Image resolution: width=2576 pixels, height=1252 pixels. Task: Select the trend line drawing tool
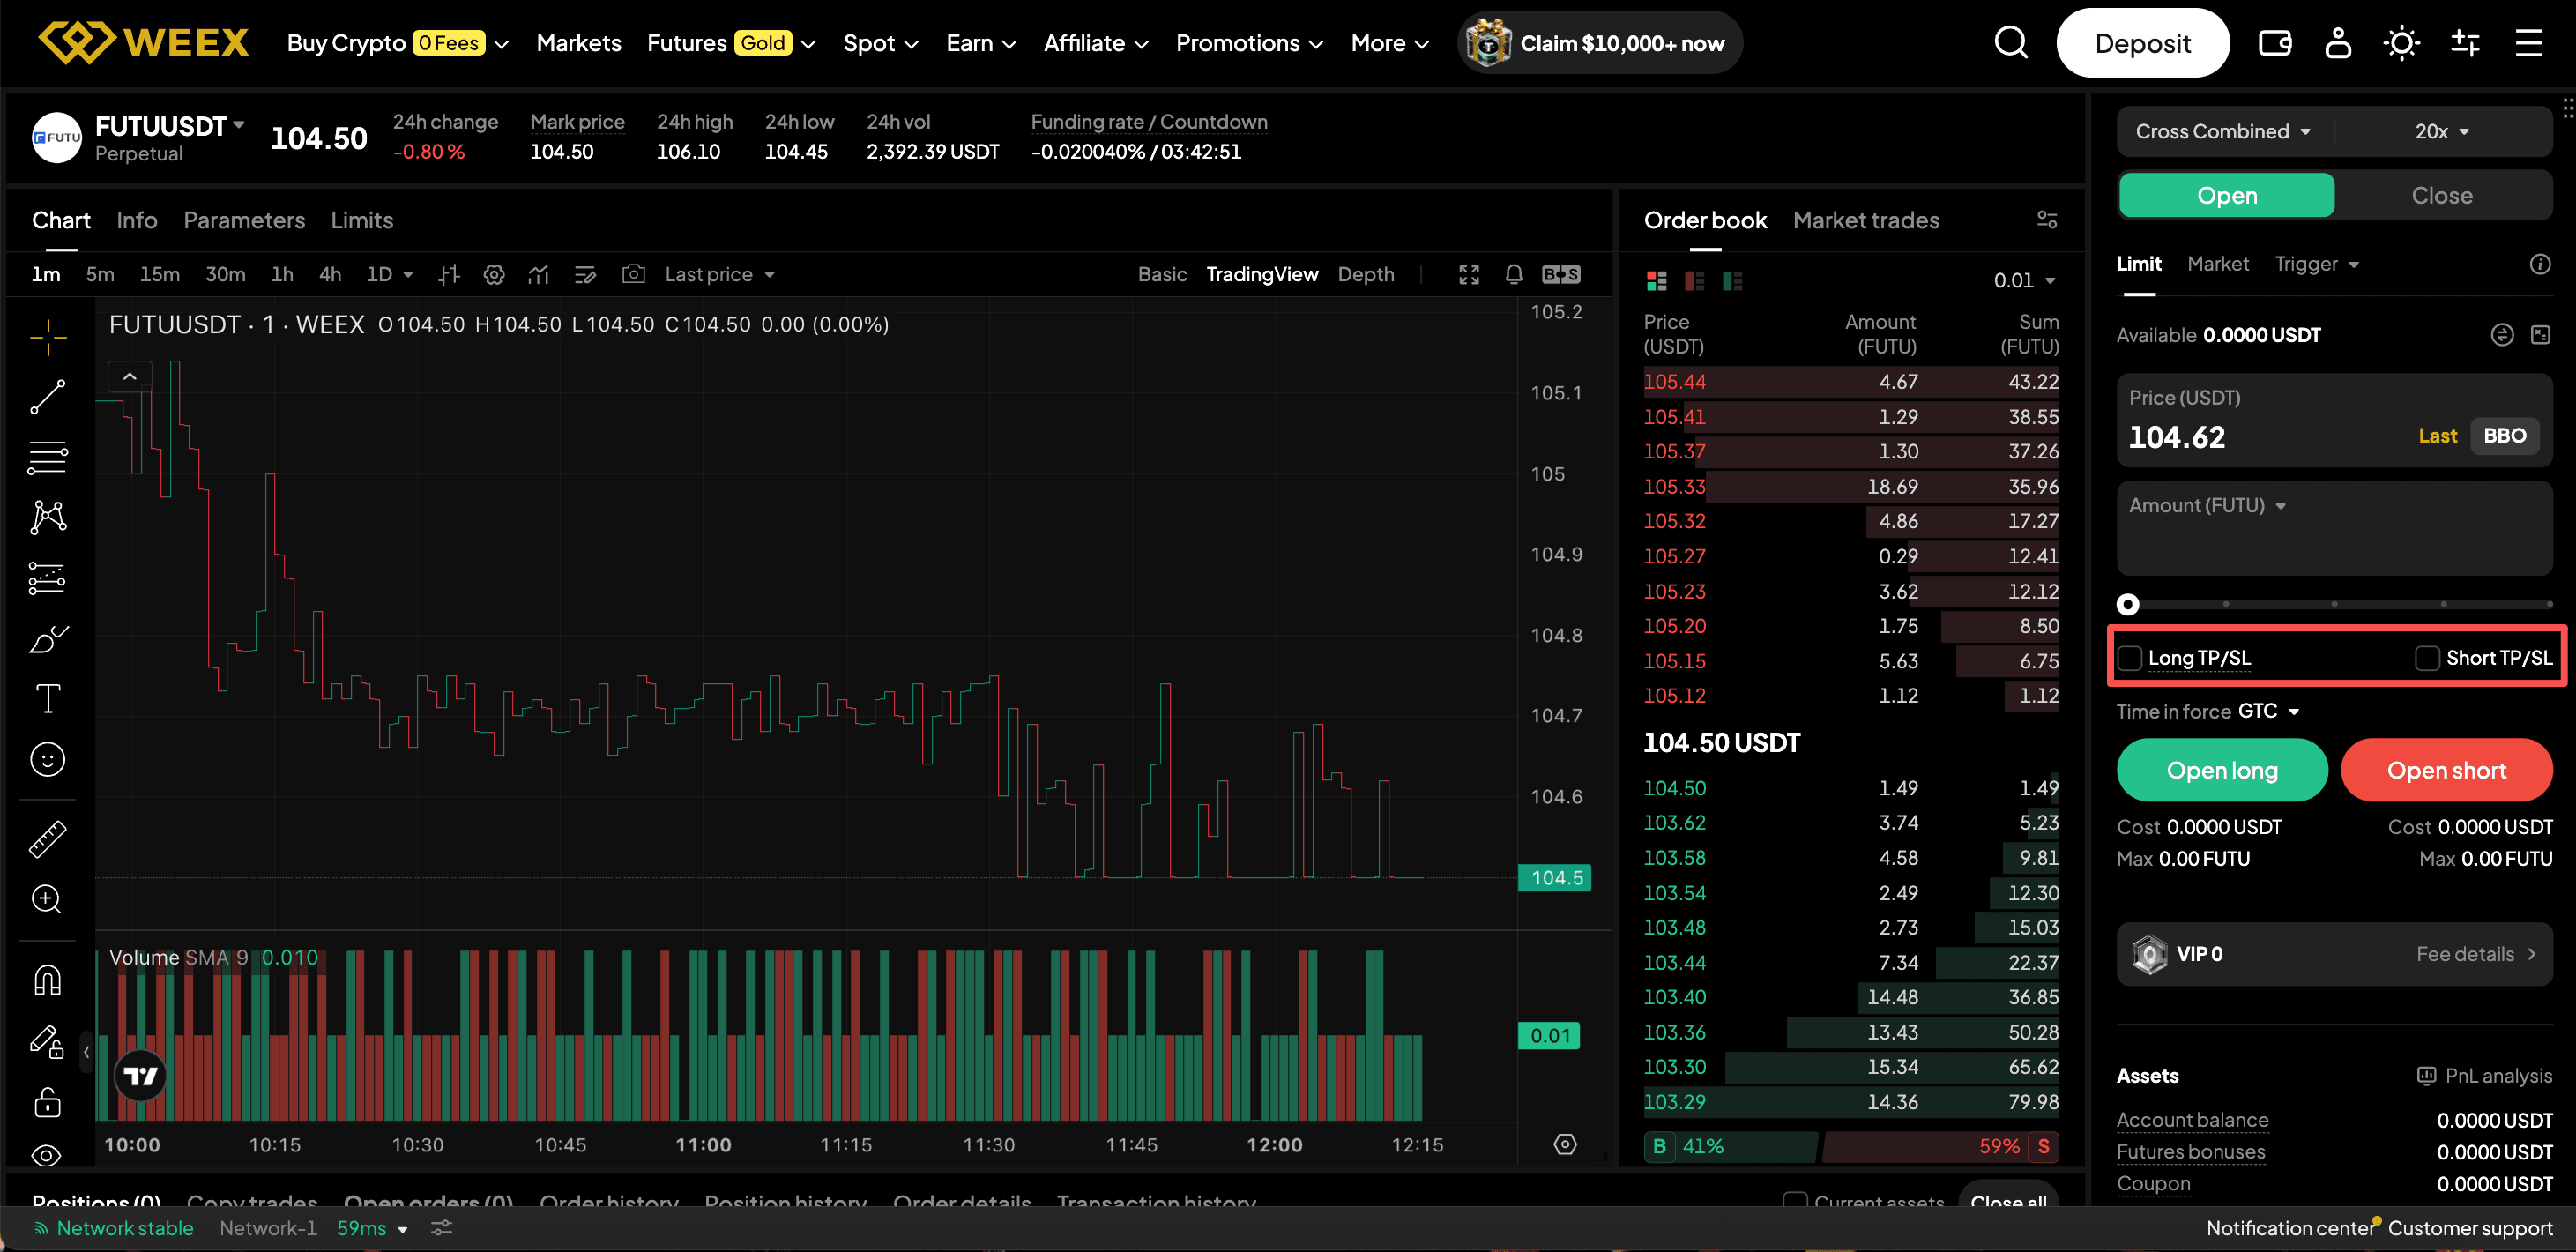(47, 397)
